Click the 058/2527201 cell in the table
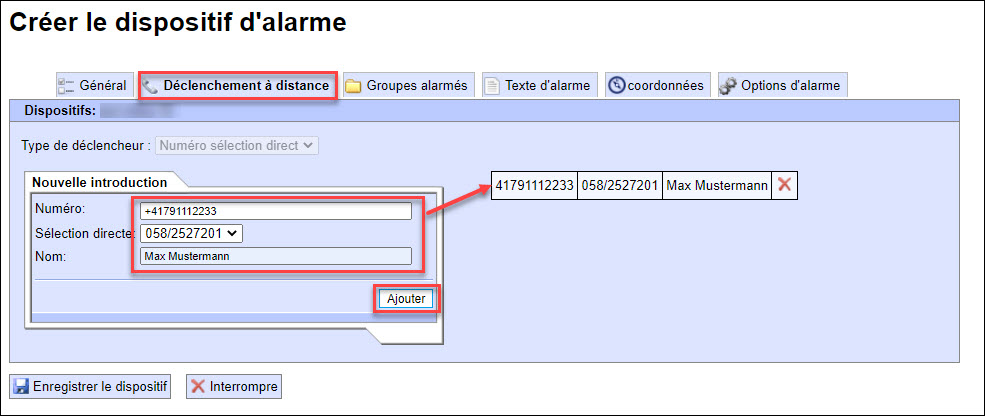Screen dimensions: 985x416 click(x=619, y=185)
